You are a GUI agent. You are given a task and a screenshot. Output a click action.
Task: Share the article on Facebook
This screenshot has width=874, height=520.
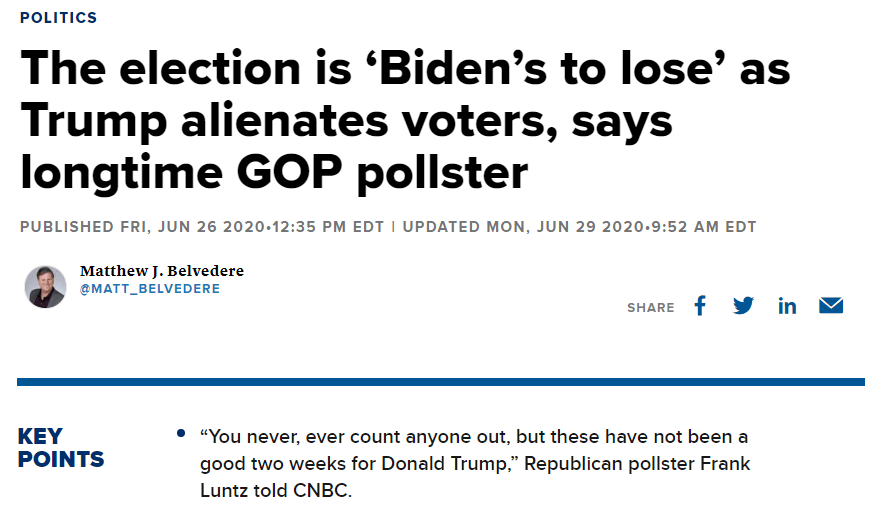point(700,306)
